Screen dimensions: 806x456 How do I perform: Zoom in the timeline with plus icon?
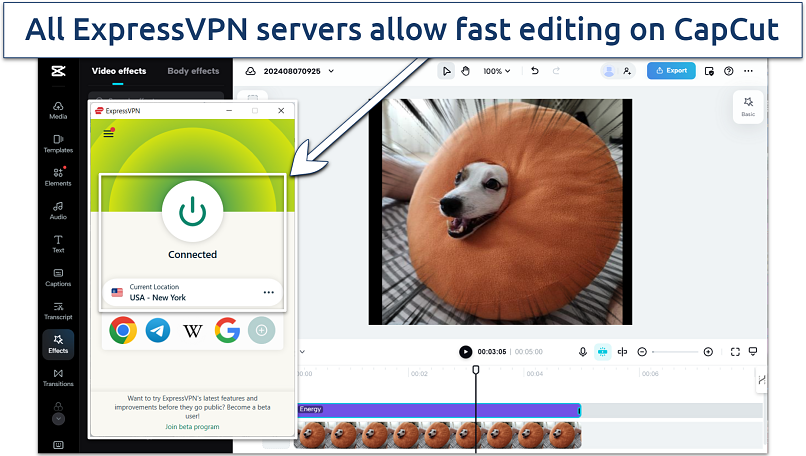[x=708, y=352]
